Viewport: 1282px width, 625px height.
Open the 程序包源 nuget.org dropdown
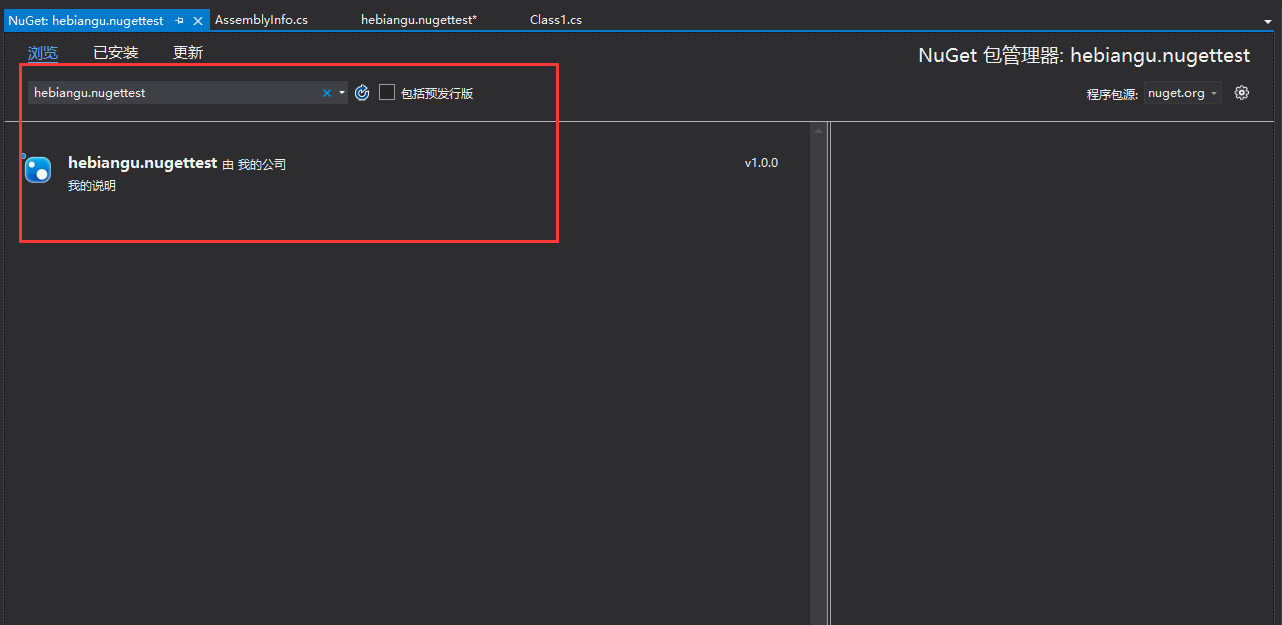click(x=1183, y=93)
